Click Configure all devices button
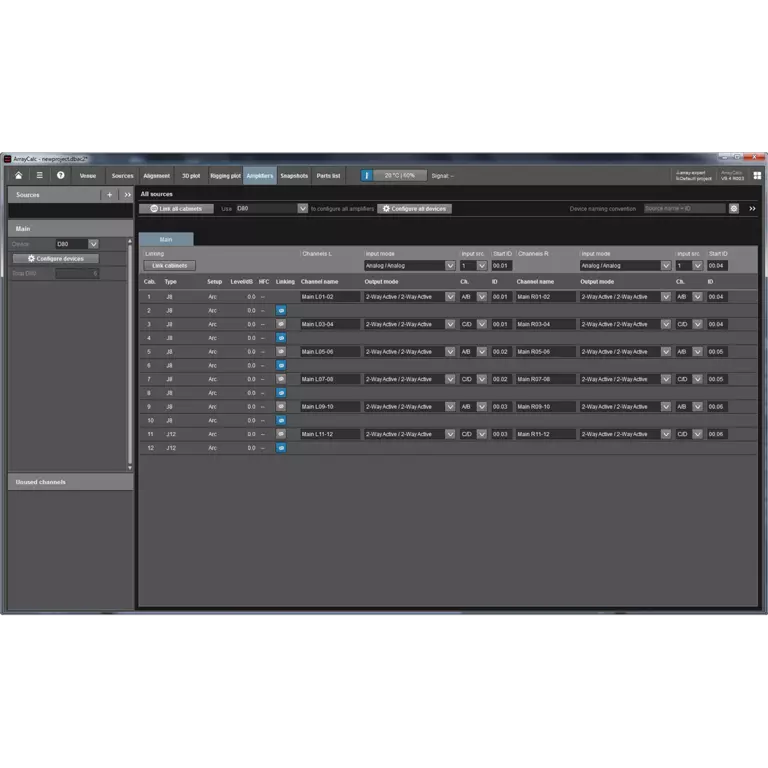This screenshot has height=768, width=768. click(x=414, y=209)
